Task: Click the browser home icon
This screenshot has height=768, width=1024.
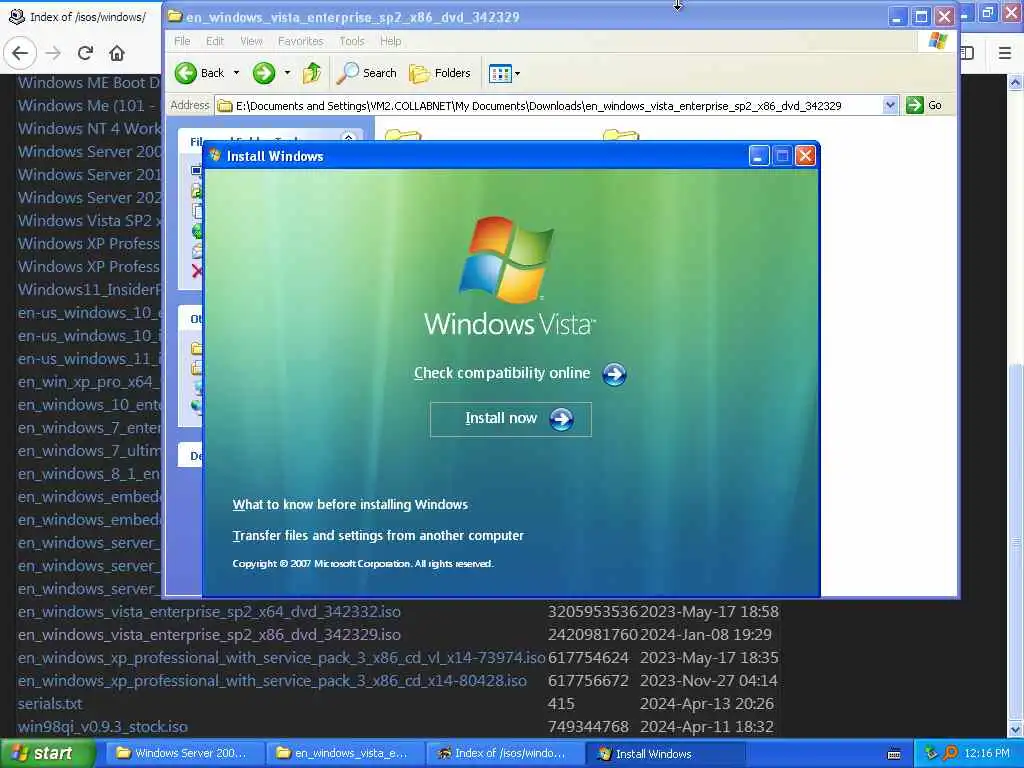Action: [117, 53]
